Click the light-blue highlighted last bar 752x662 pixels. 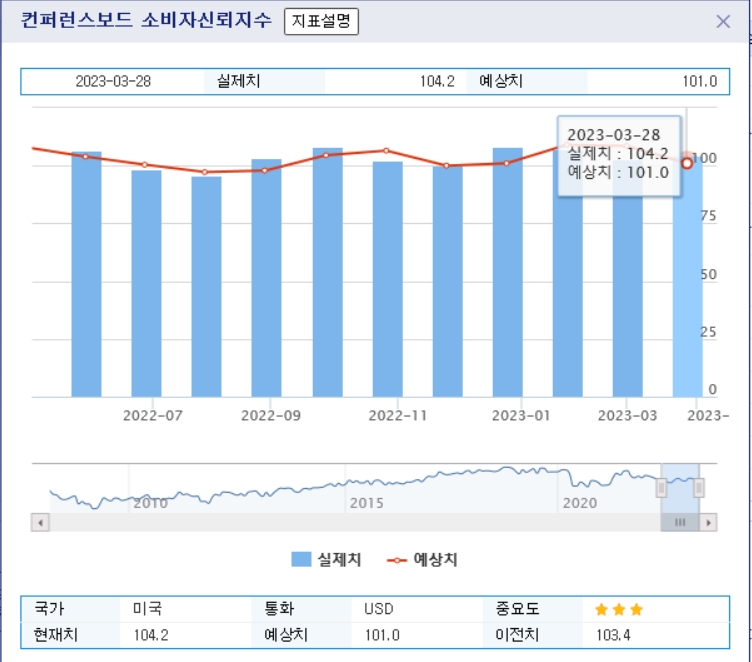687,276
